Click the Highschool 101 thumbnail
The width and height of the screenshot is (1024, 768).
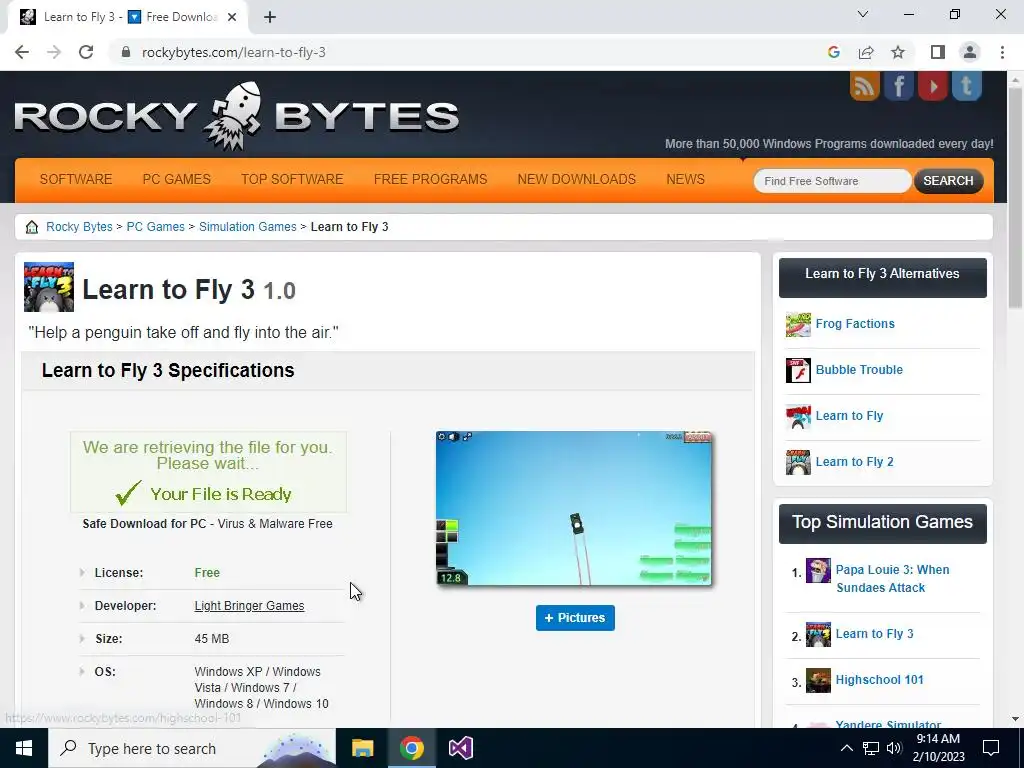(818, 680)
